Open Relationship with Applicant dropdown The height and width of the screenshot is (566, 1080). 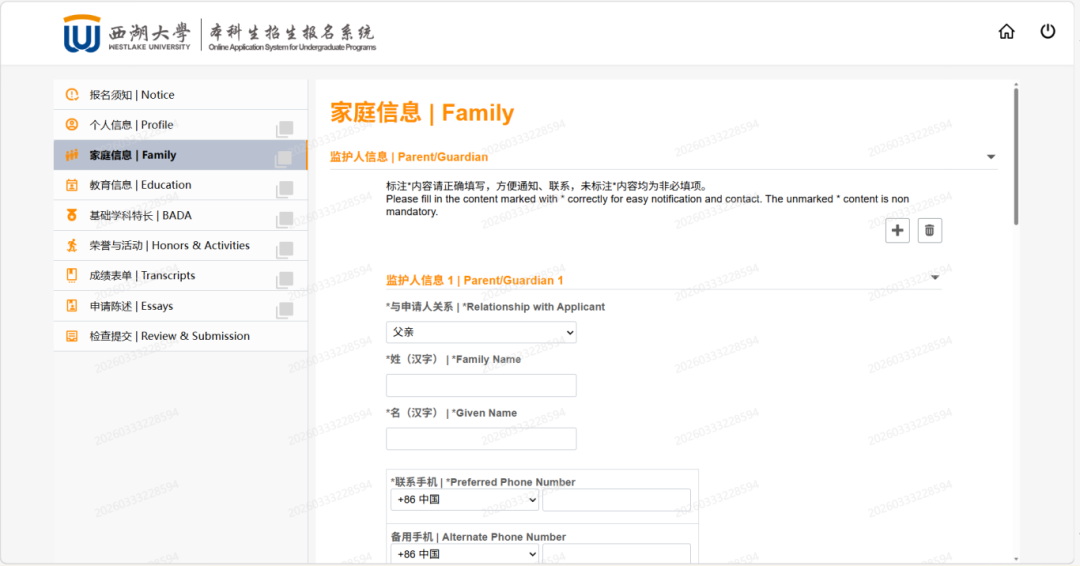pos(481,333)
